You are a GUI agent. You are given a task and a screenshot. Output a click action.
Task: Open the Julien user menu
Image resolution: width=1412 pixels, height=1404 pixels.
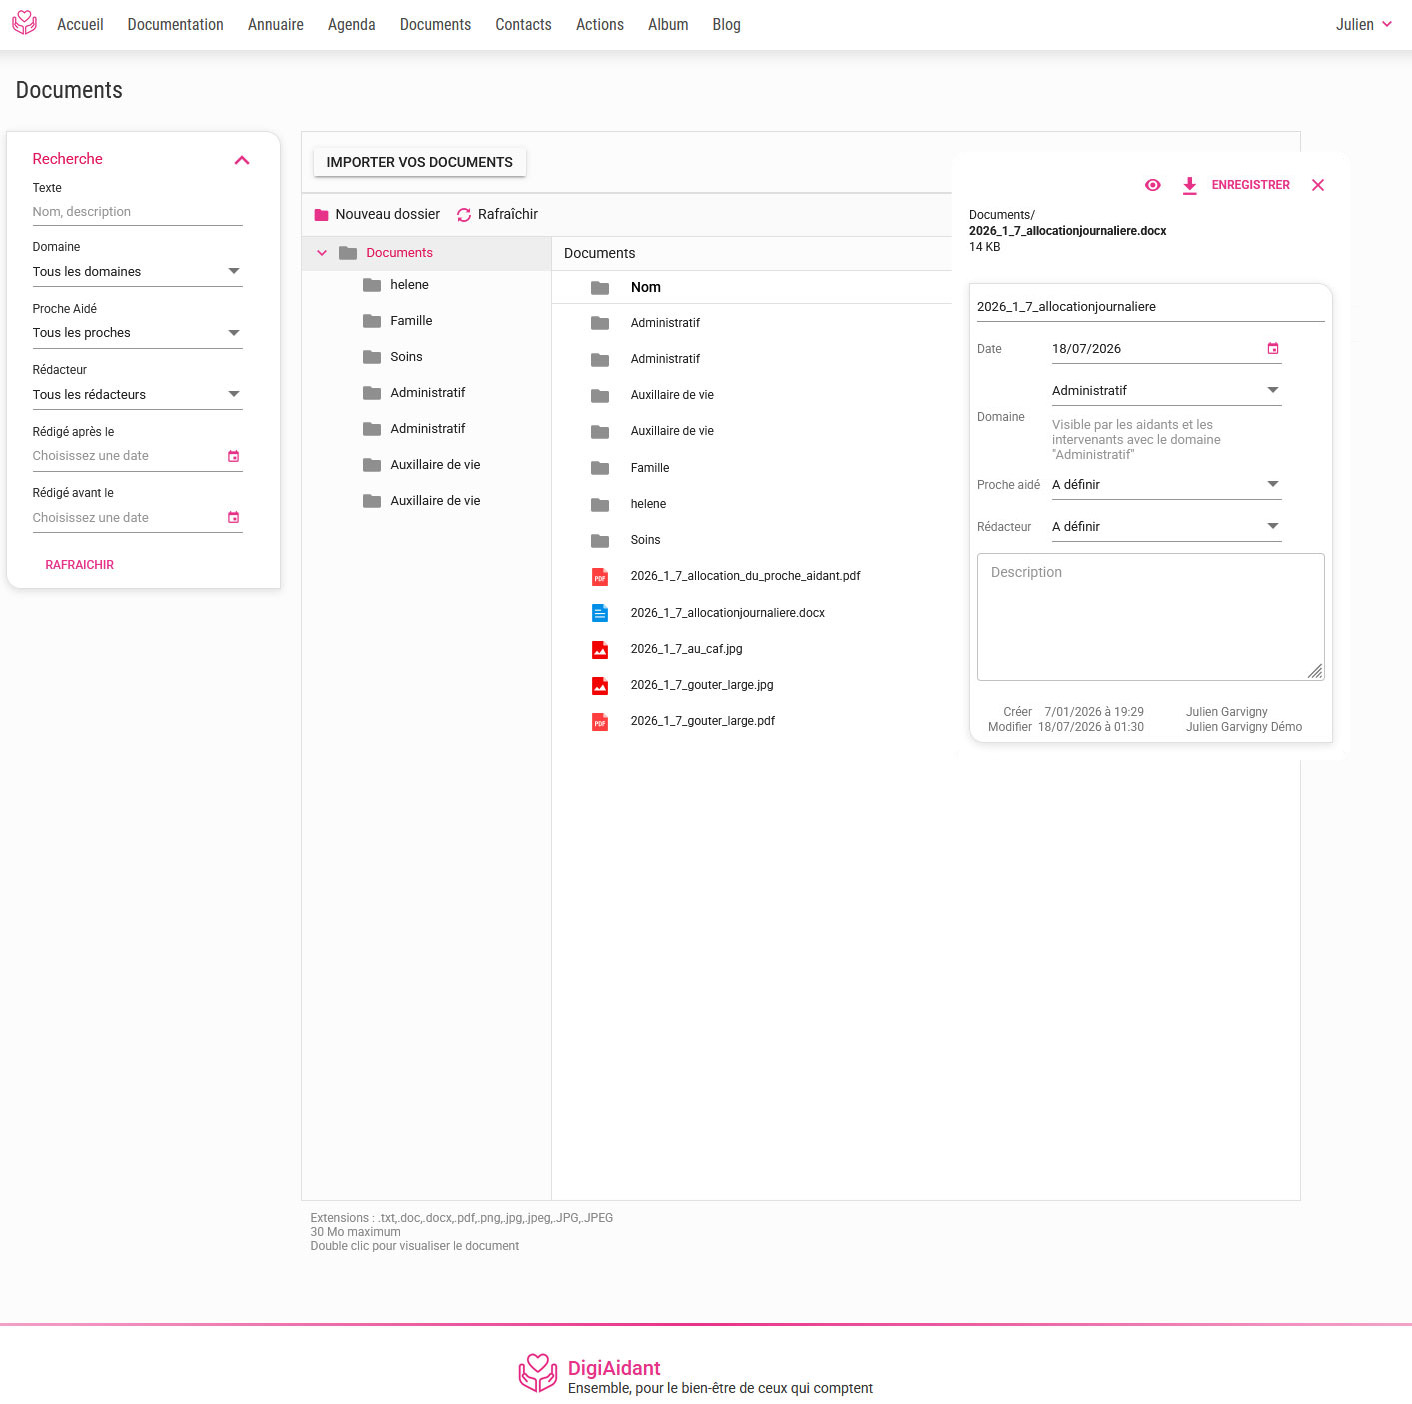(x=1364, y=24)
